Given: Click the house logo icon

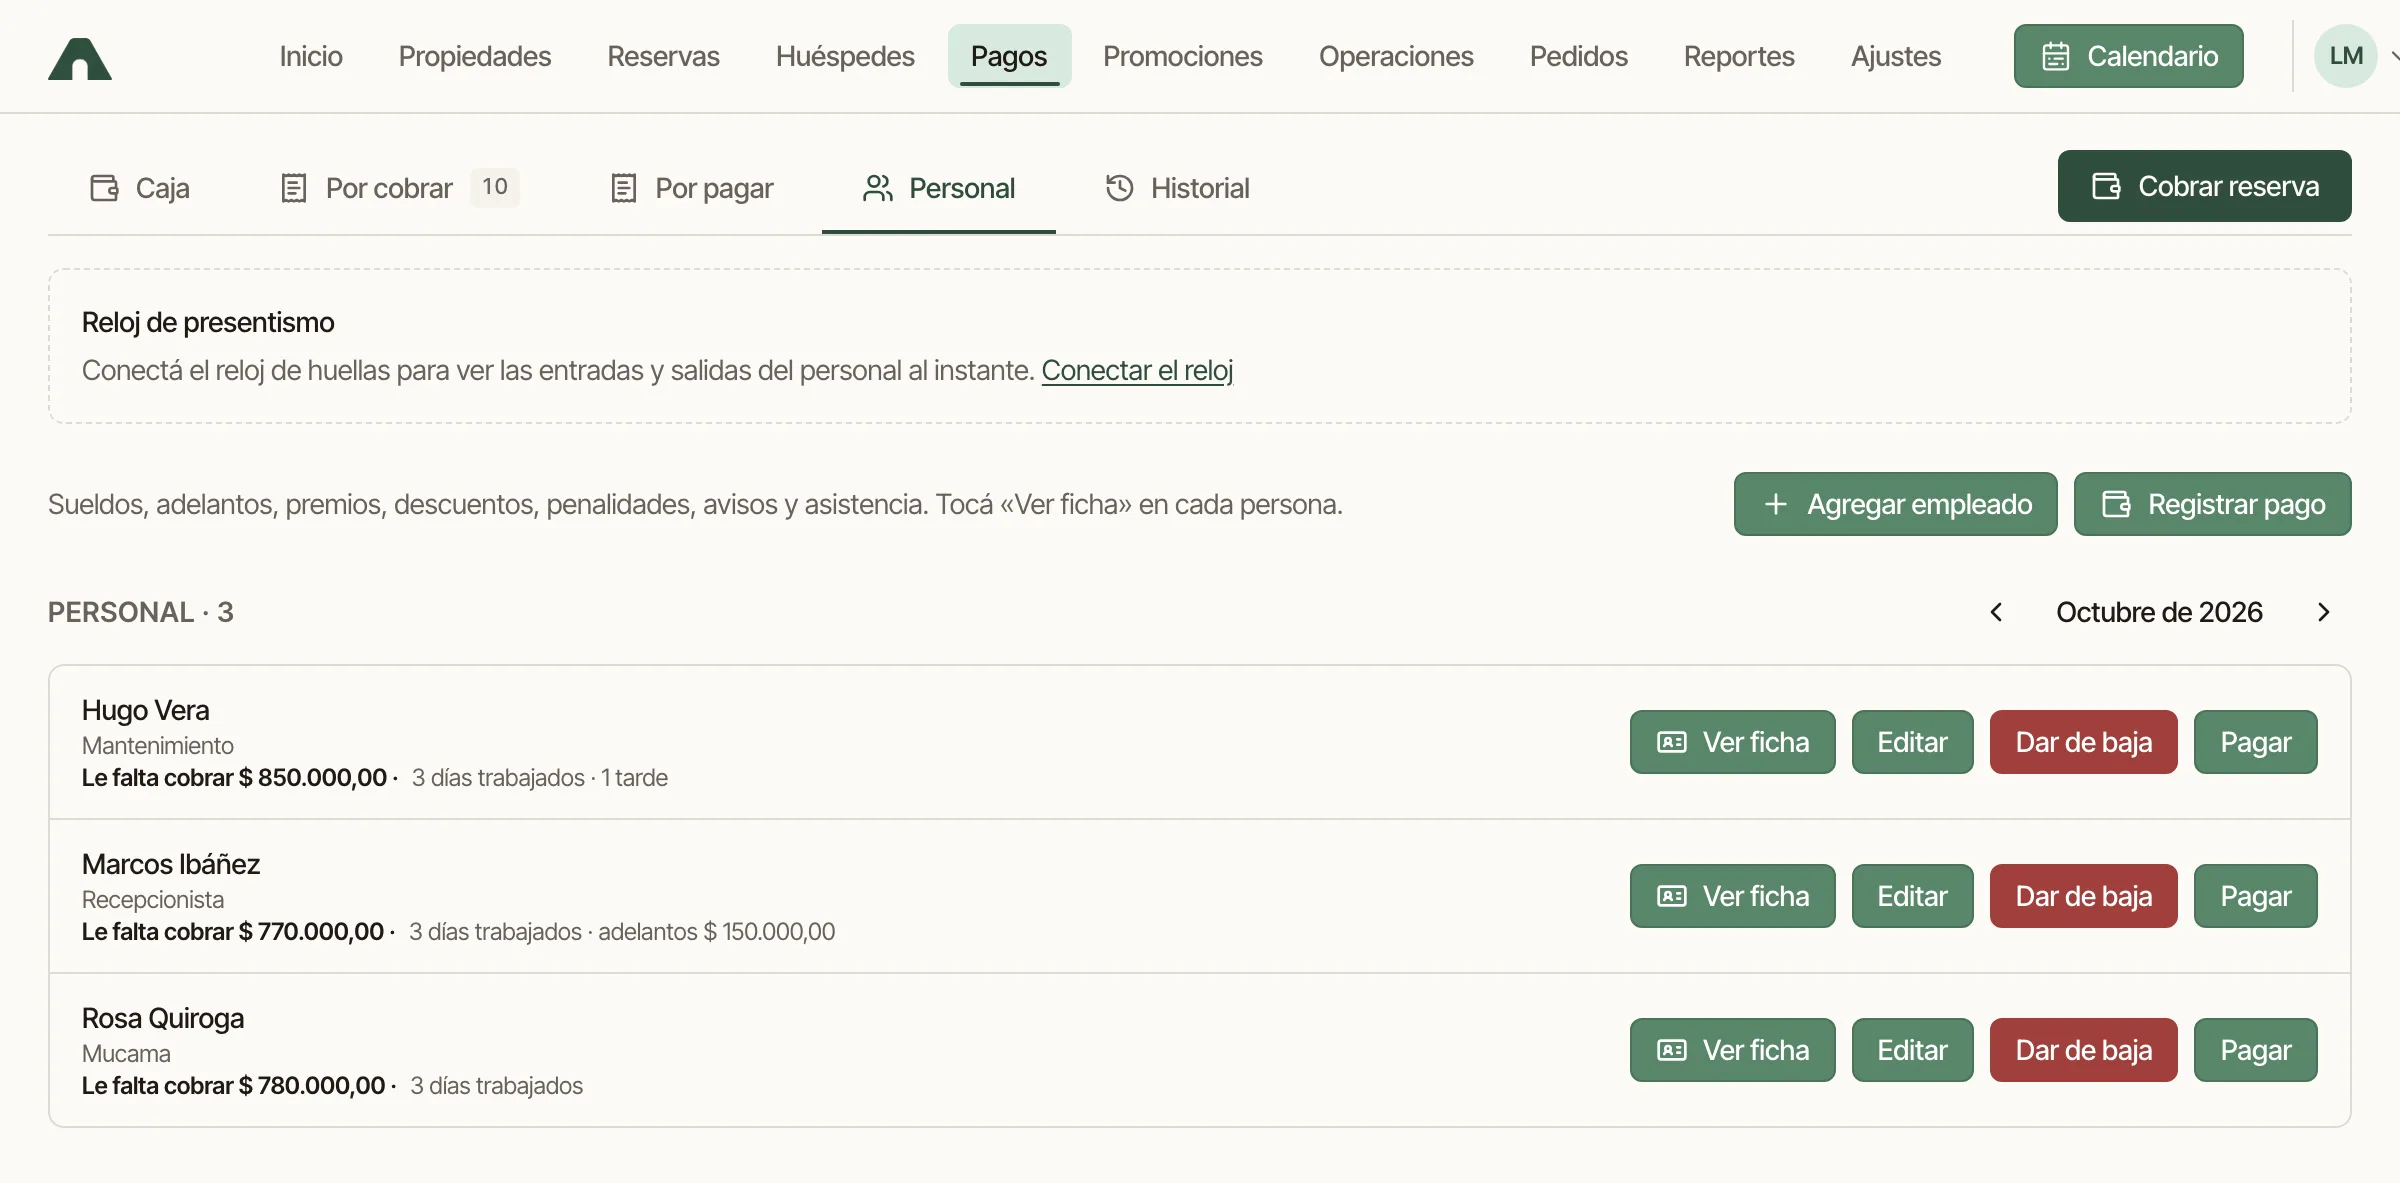Looking at the screenshot, I should [x=80, y=58].
